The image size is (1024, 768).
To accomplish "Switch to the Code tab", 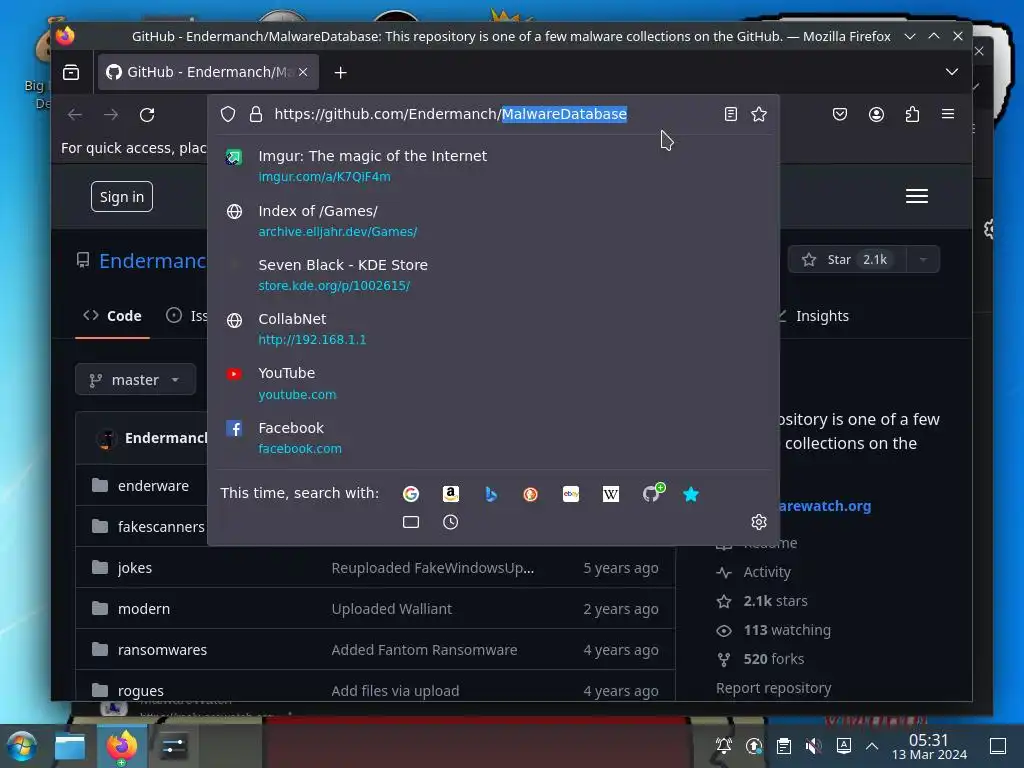I will click(112, 316).
